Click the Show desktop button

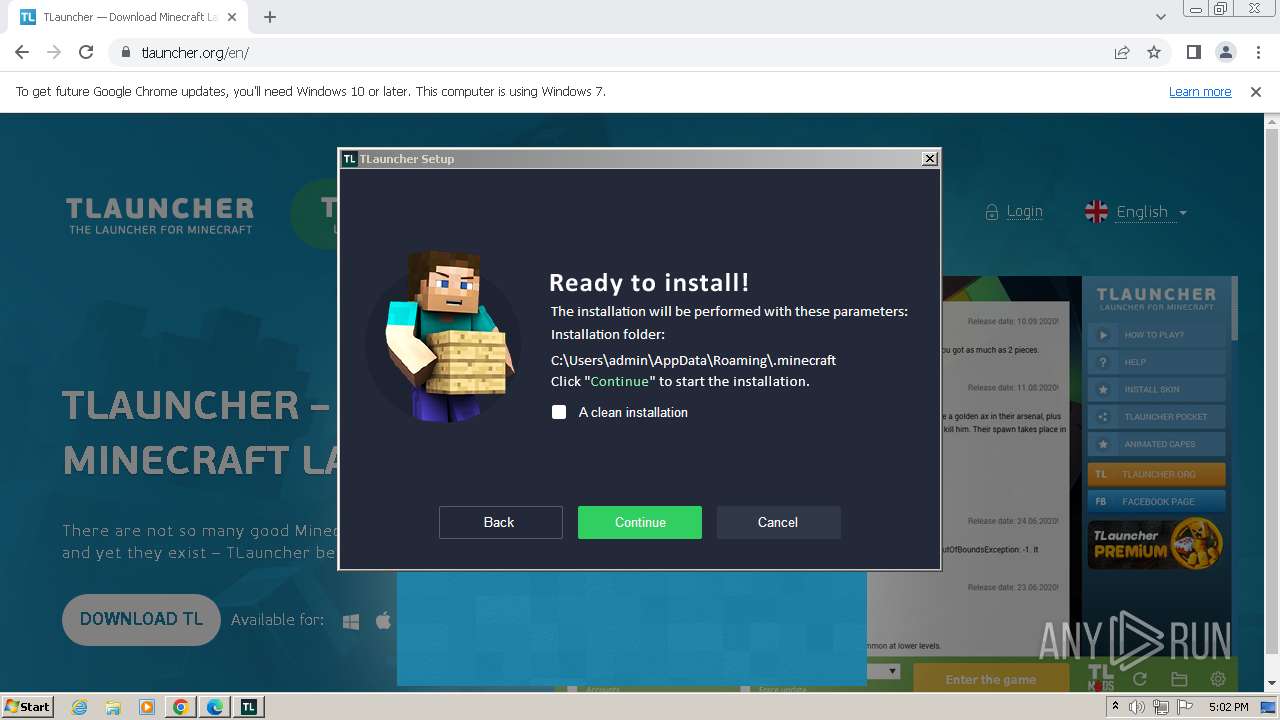[1269, 707]
